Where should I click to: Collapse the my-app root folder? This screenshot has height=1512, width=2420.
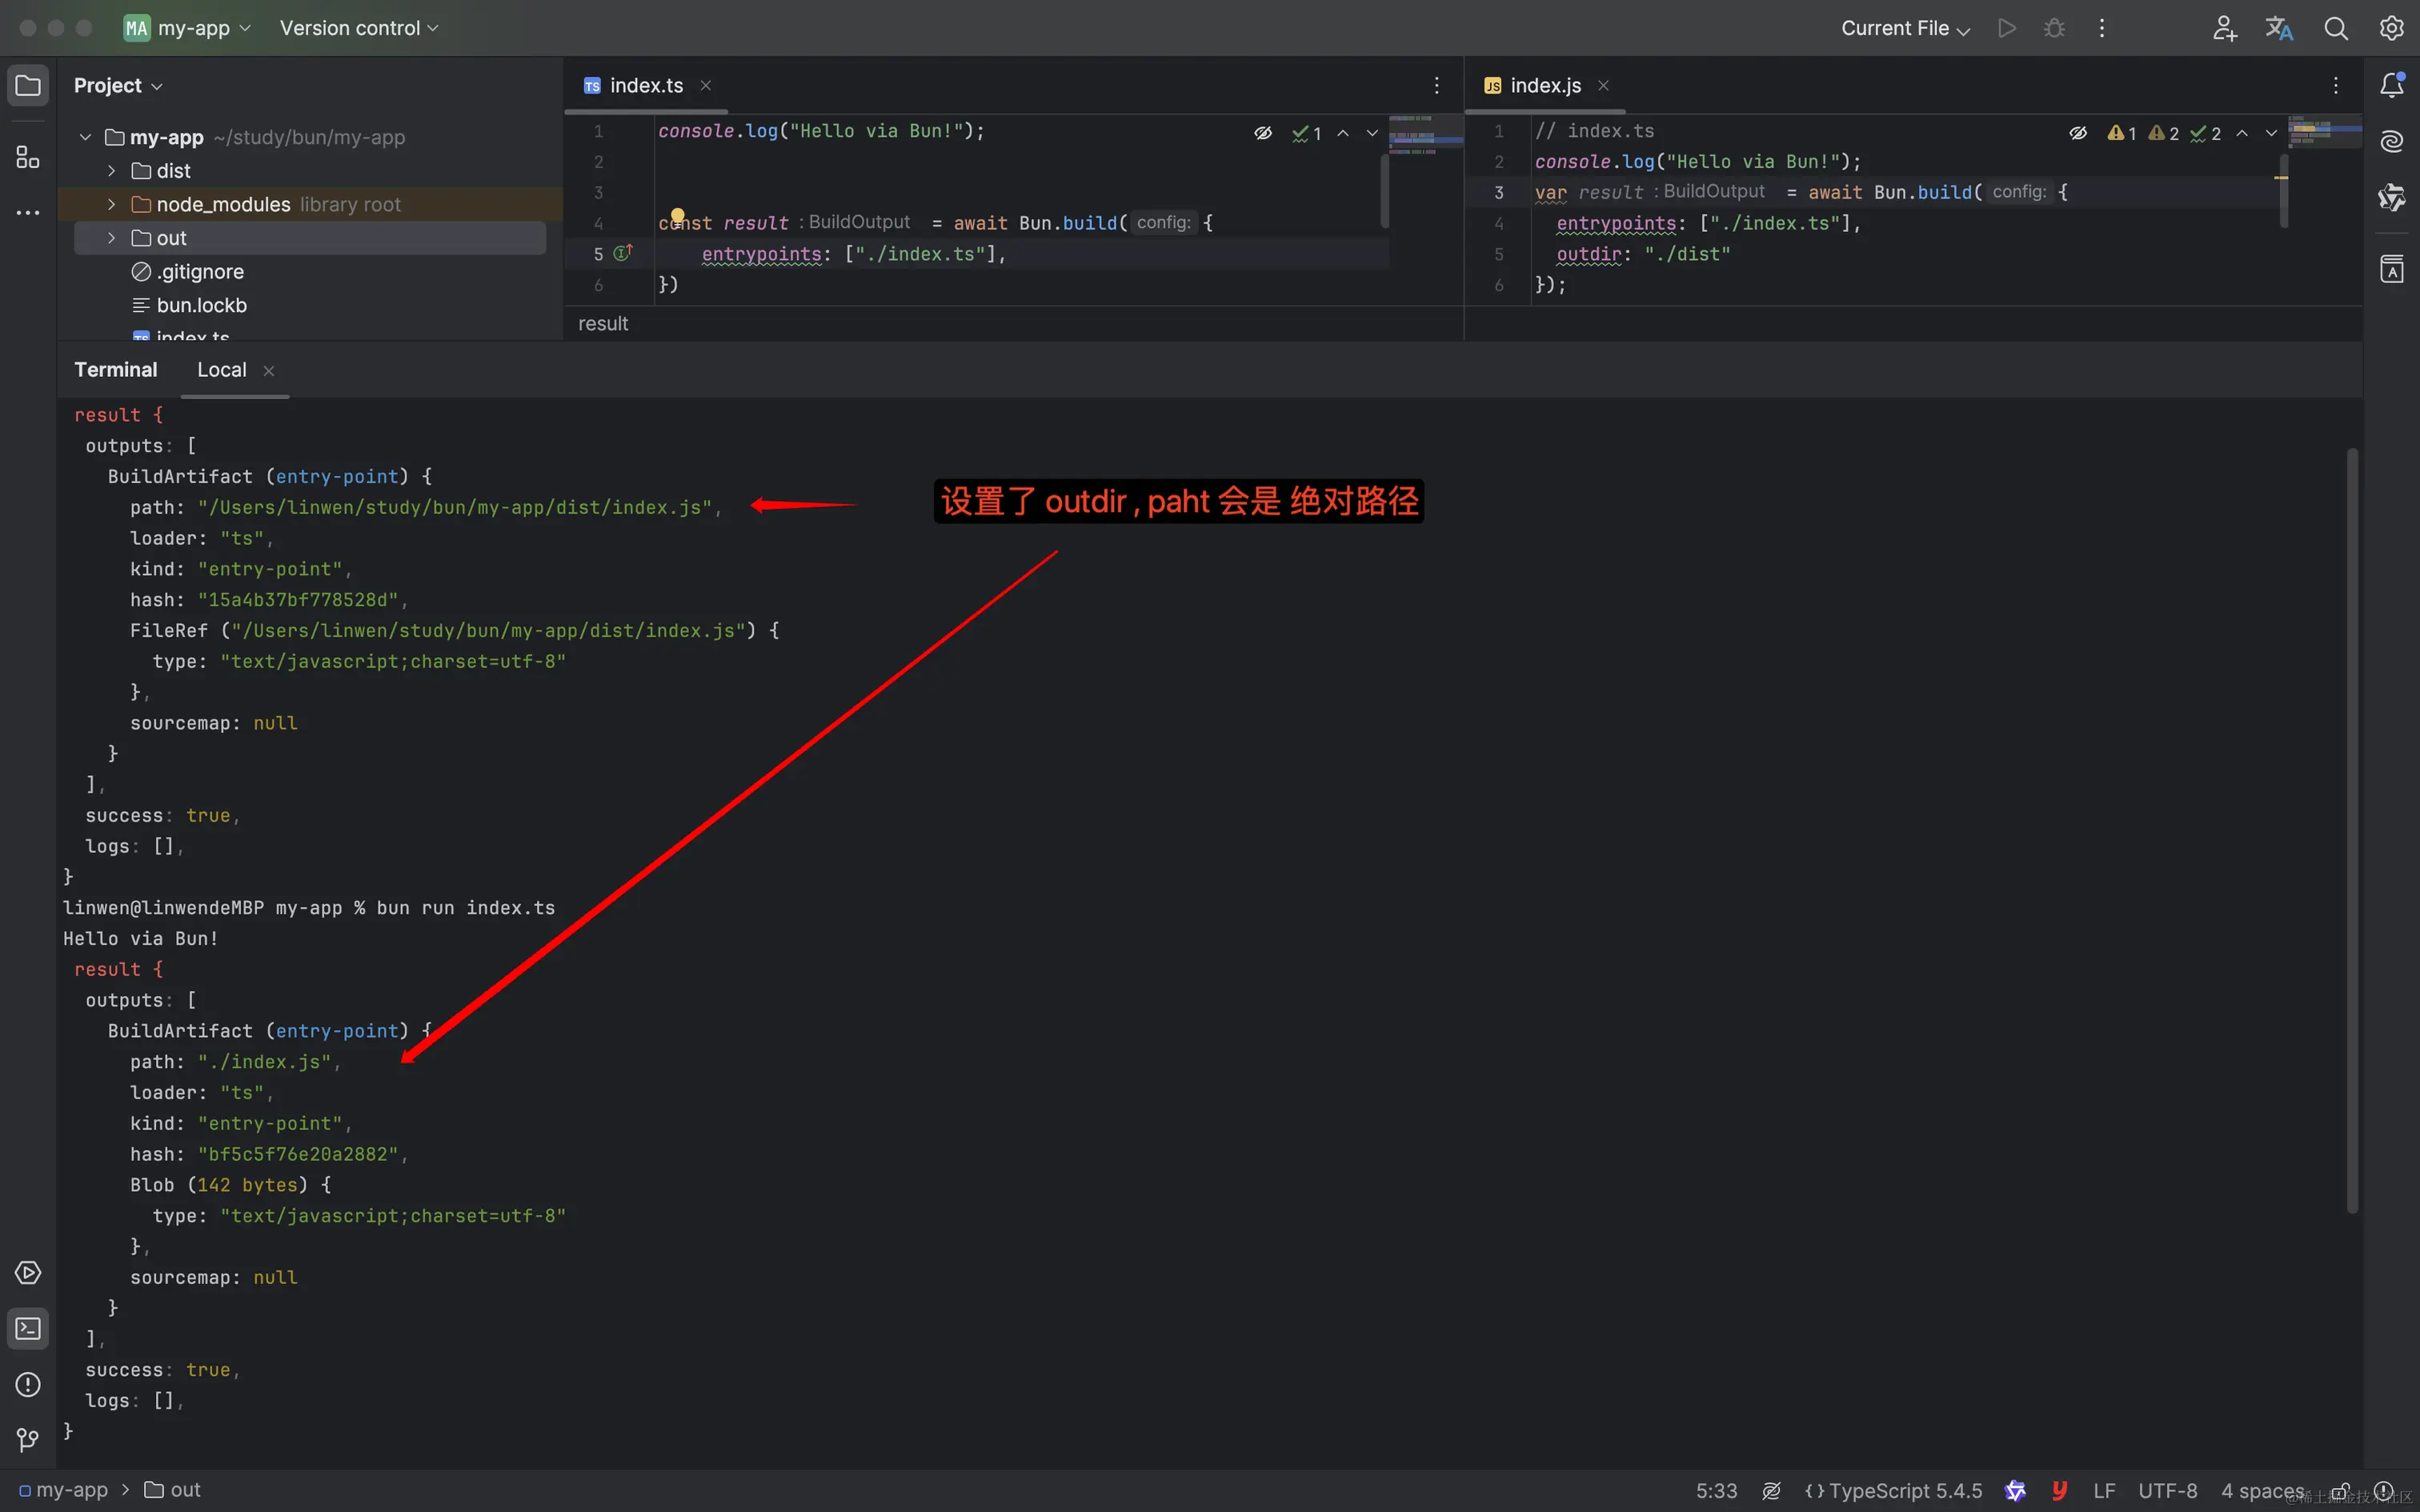pos(86,137)
